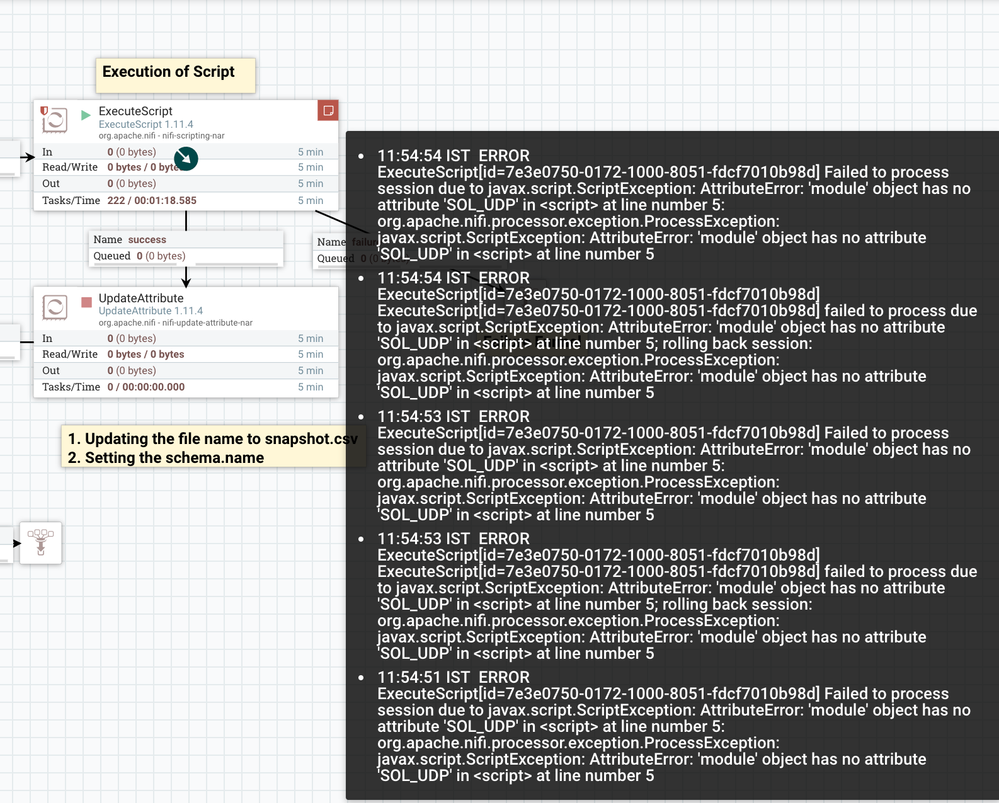The width and height of the screenshot is (999, 803).
Task: Click the connection drag arrow circle on ExecuteScript
Action: tap(186, 158)
